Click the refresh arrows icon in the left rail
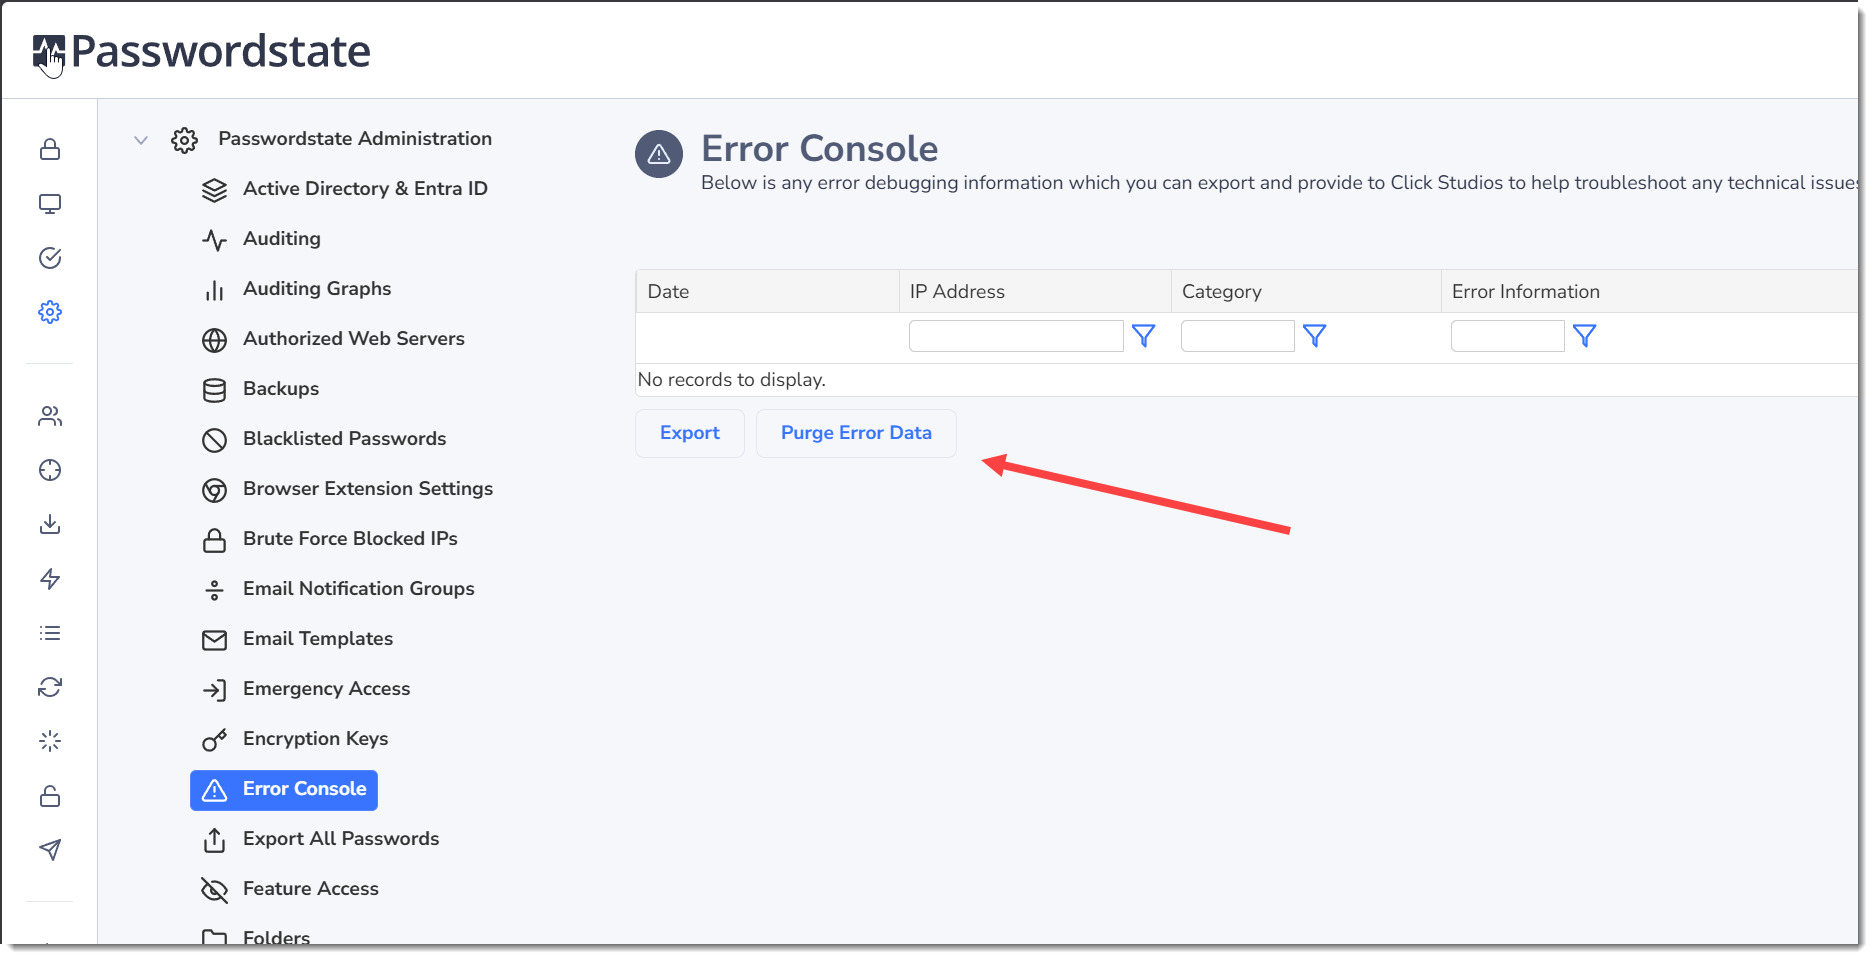 (x=50, y=687)
